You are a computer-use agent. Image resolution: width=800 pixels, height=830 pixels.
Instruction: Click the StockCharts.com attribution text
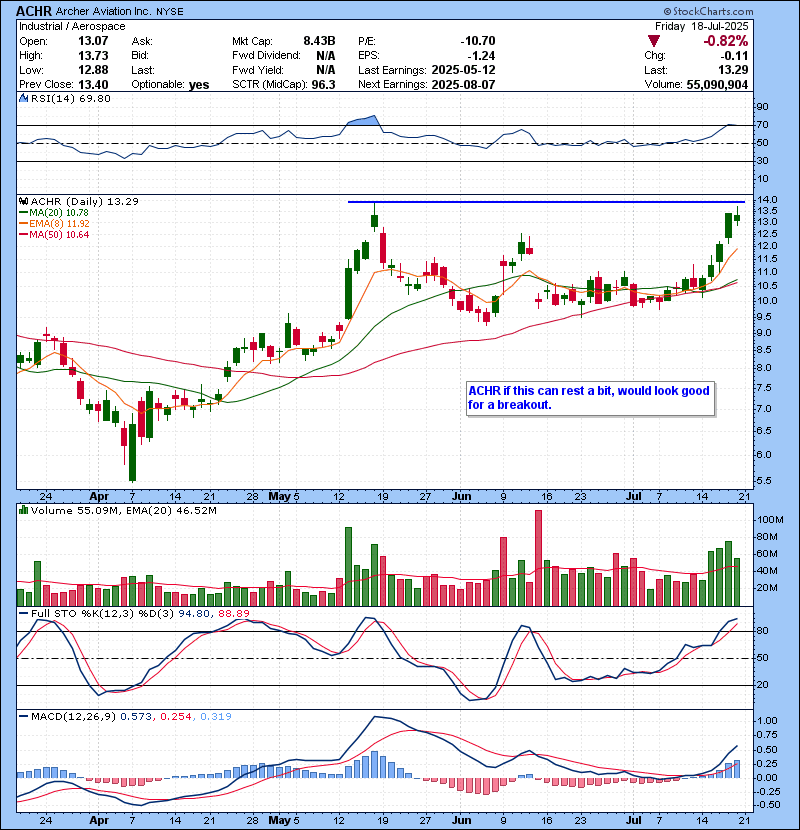708,11
